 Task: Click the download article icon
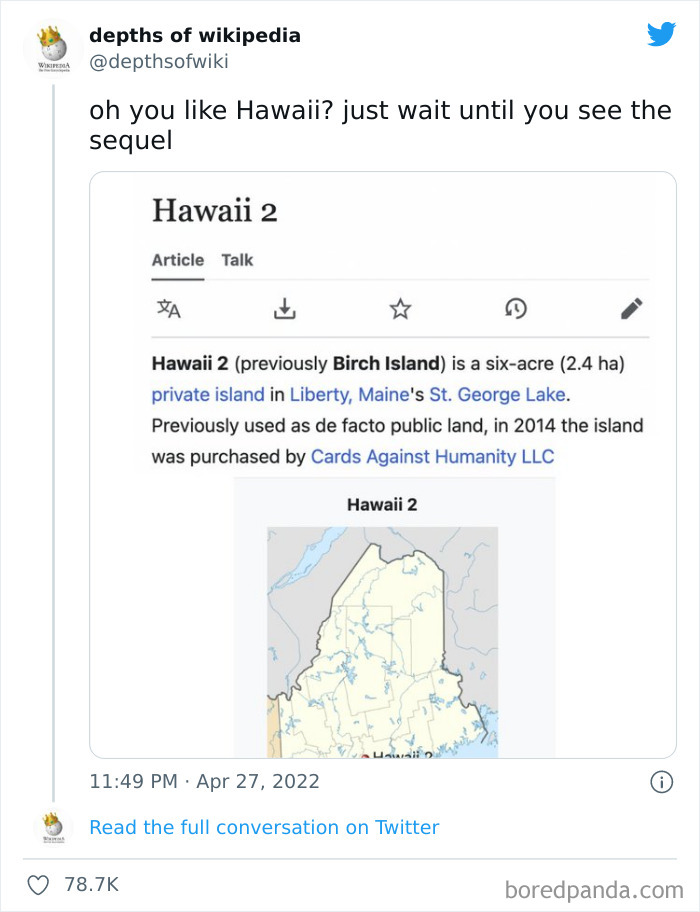point(284,310)
